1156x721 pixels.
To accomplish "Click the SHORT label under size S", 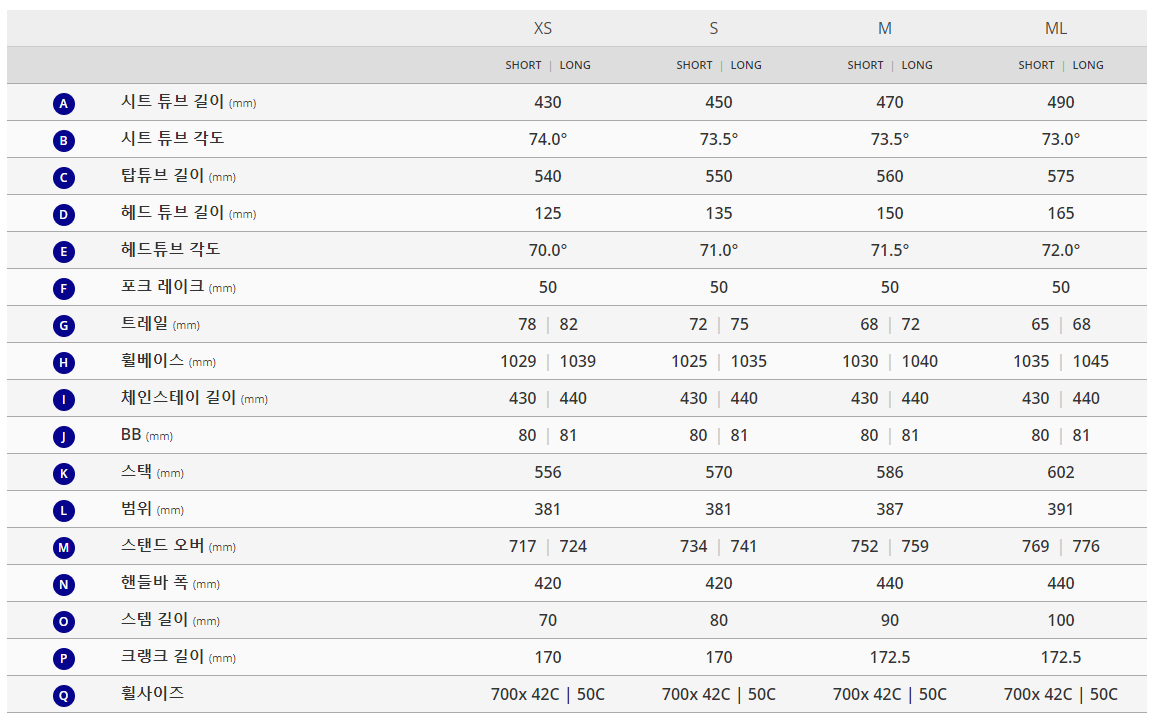I will [x=694, y=65].
